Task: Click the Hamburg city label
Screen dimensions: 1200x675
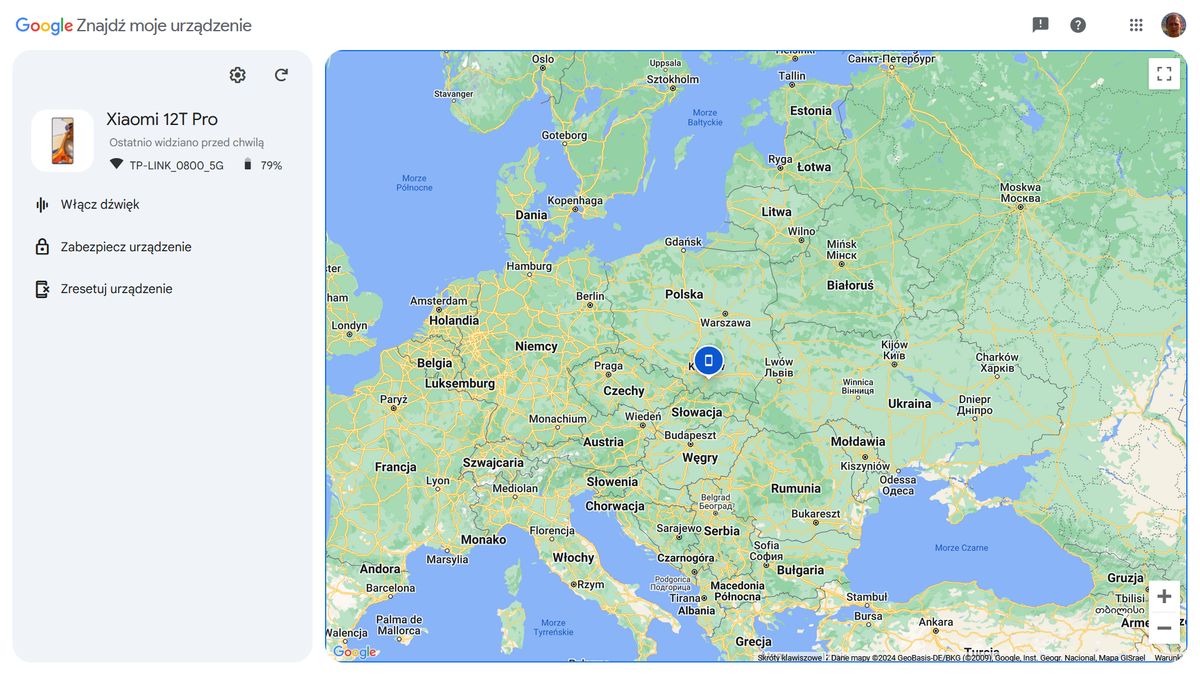Action: [x=529, y=267]
